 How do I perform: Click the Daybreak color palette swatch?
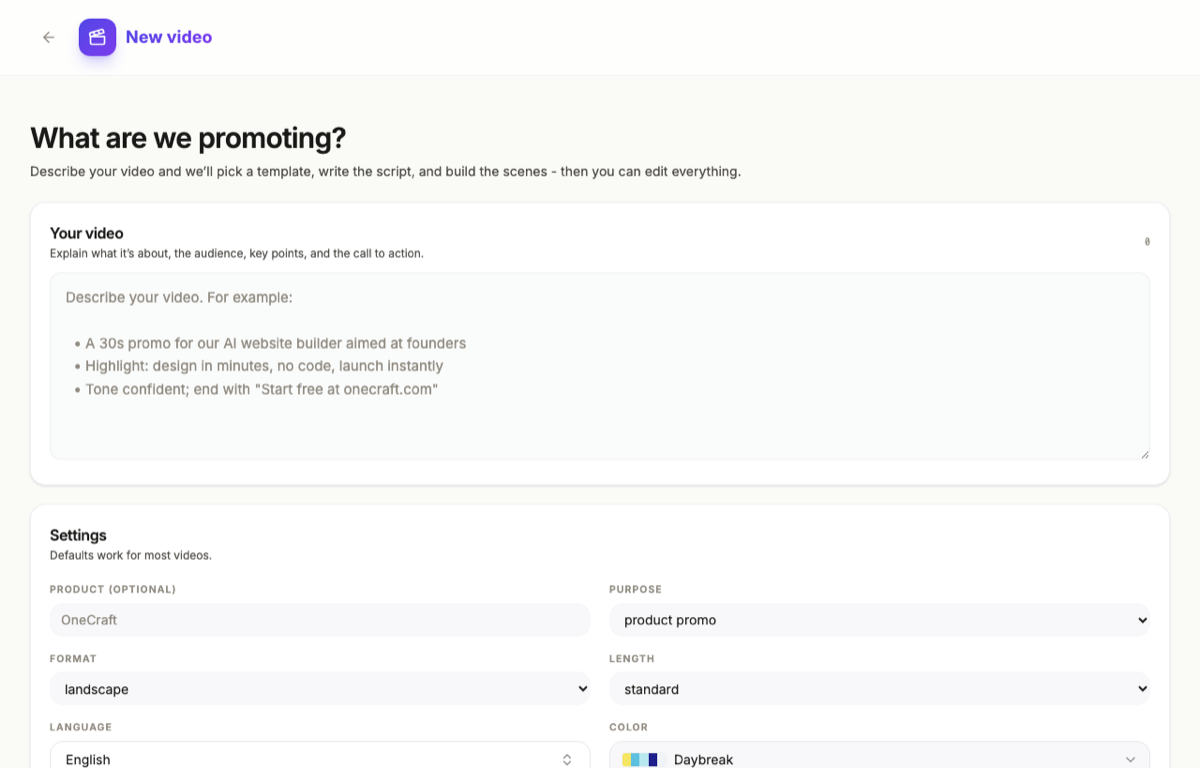641,760
